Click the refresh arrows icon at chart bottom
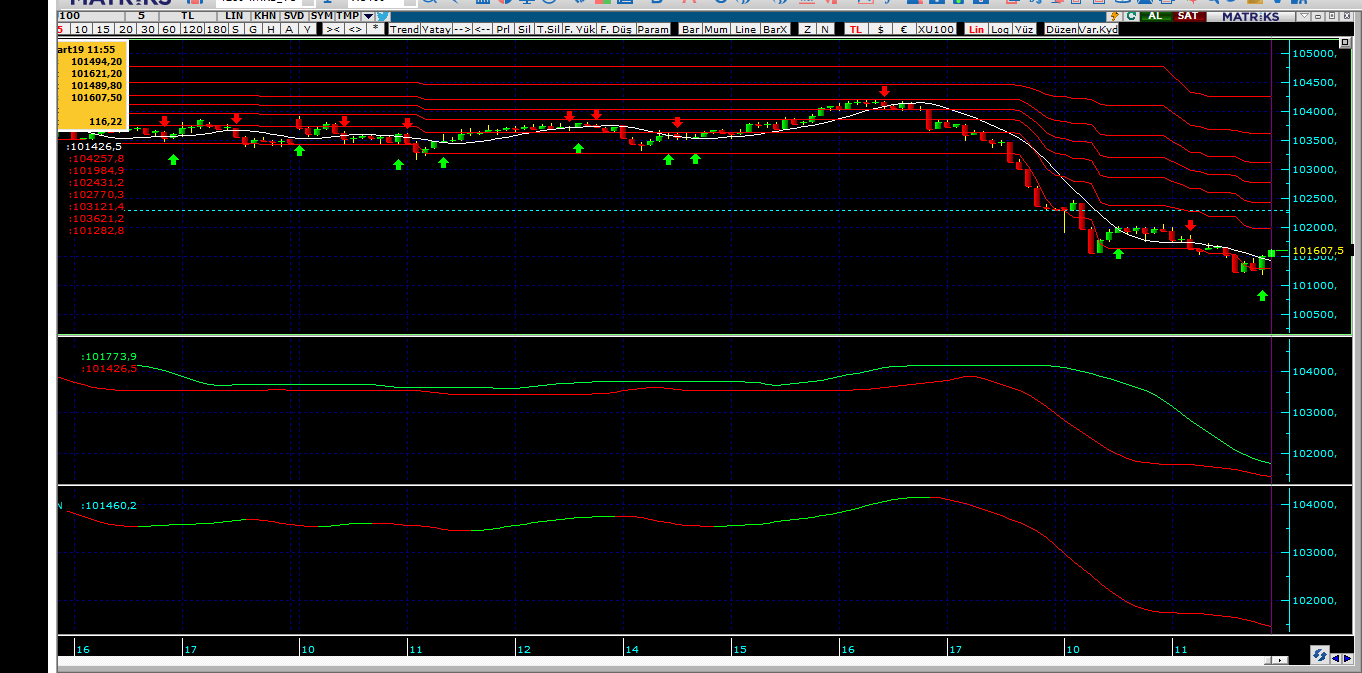The height and width of the screenshot is (673, 1362). (x=1320, y=655)
